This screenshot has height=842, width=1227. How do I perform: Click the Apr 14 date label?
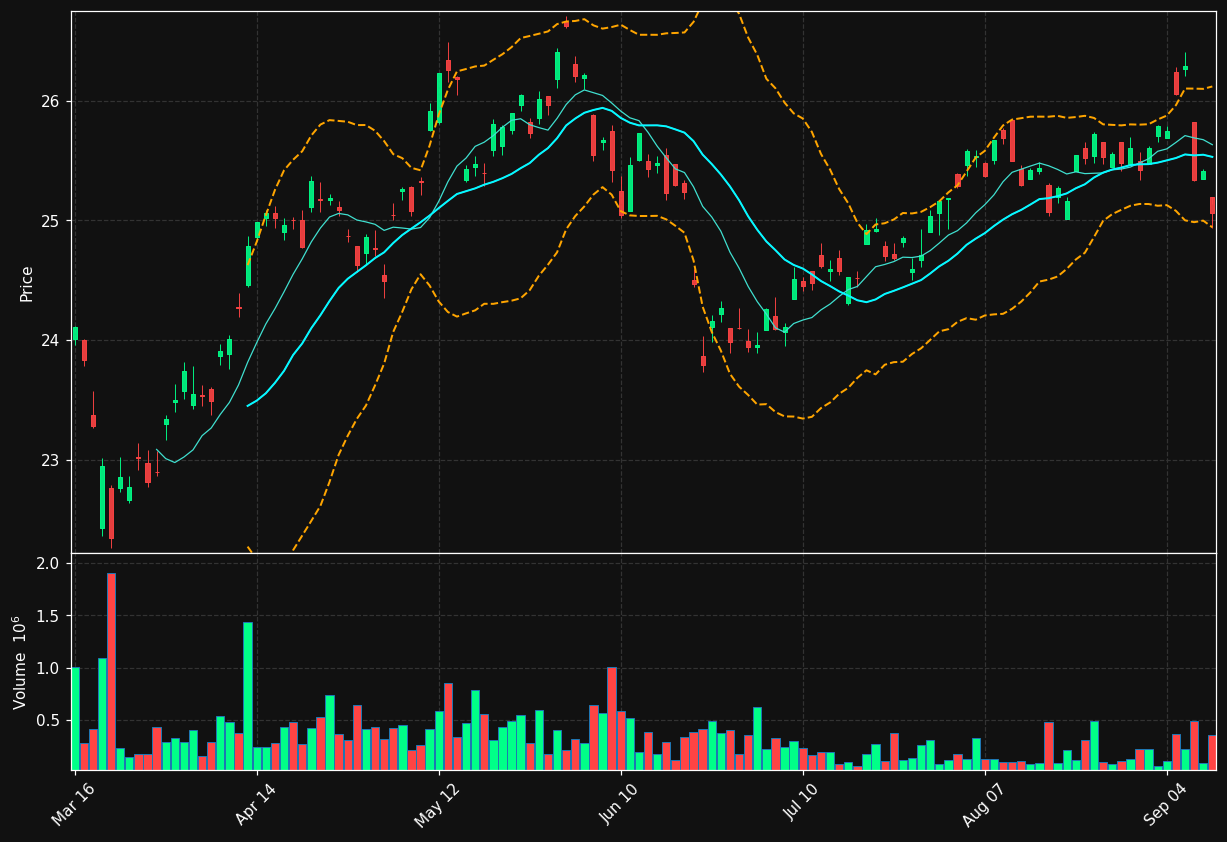point(255,803)
